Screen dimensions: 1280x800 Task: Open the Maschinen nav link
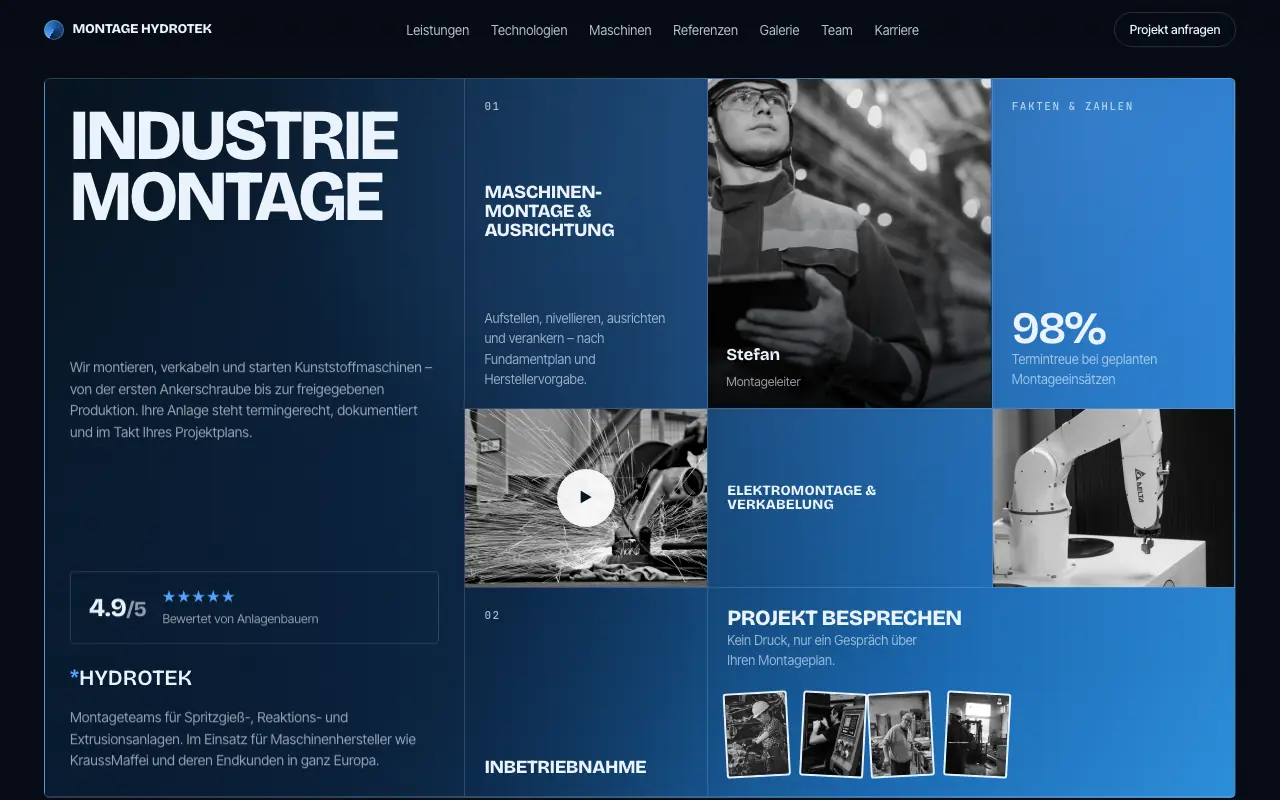coord(620,30)
